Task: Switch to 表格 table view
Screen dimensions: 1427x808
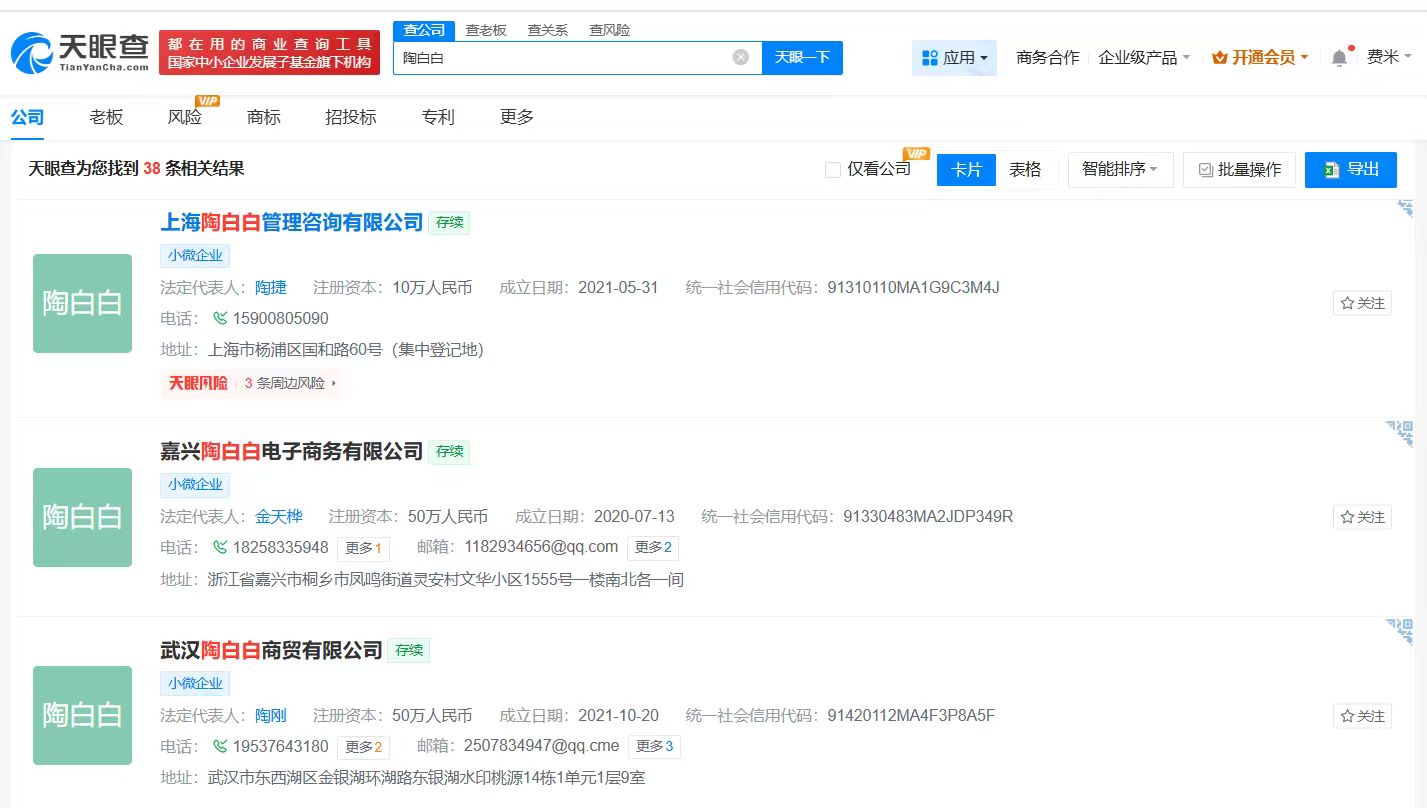Action: pyautogui.click(x=1025, y=170)
